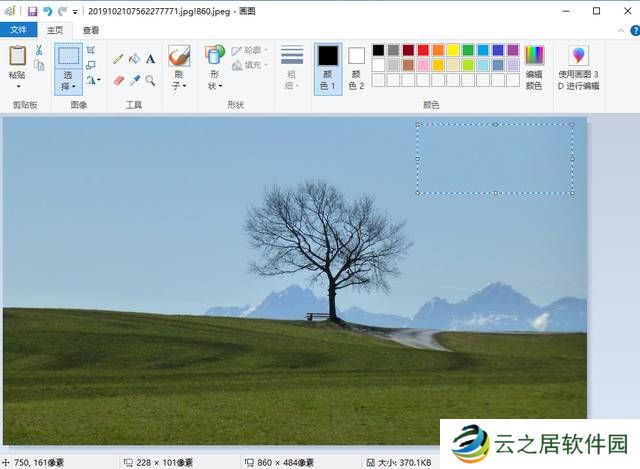Click the Magnifier zoom tool
Image resolution: width=640 pixels, height=469 pixels.
[150, 80]
